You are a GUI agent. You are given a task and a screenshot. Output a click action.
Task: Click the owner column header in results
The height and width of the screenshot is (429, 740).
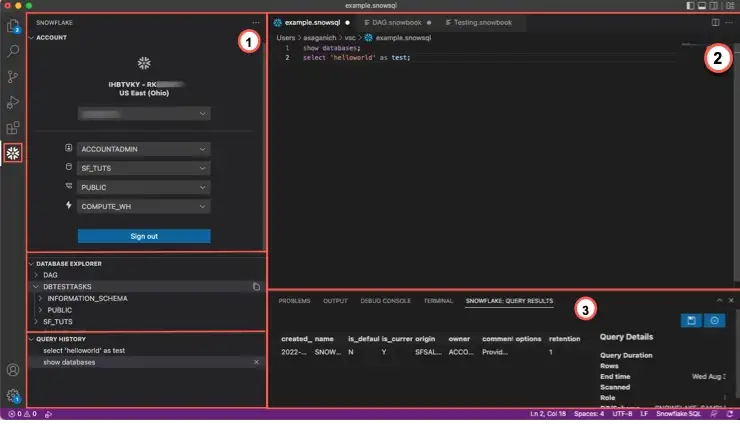(x=459, y=339)
